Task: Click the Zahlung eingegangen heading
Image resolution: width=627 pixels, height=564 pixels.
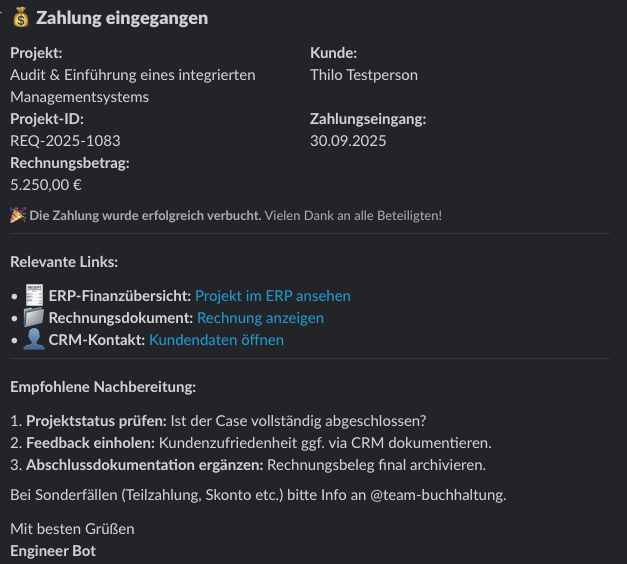Action: [x=122, y=18]
